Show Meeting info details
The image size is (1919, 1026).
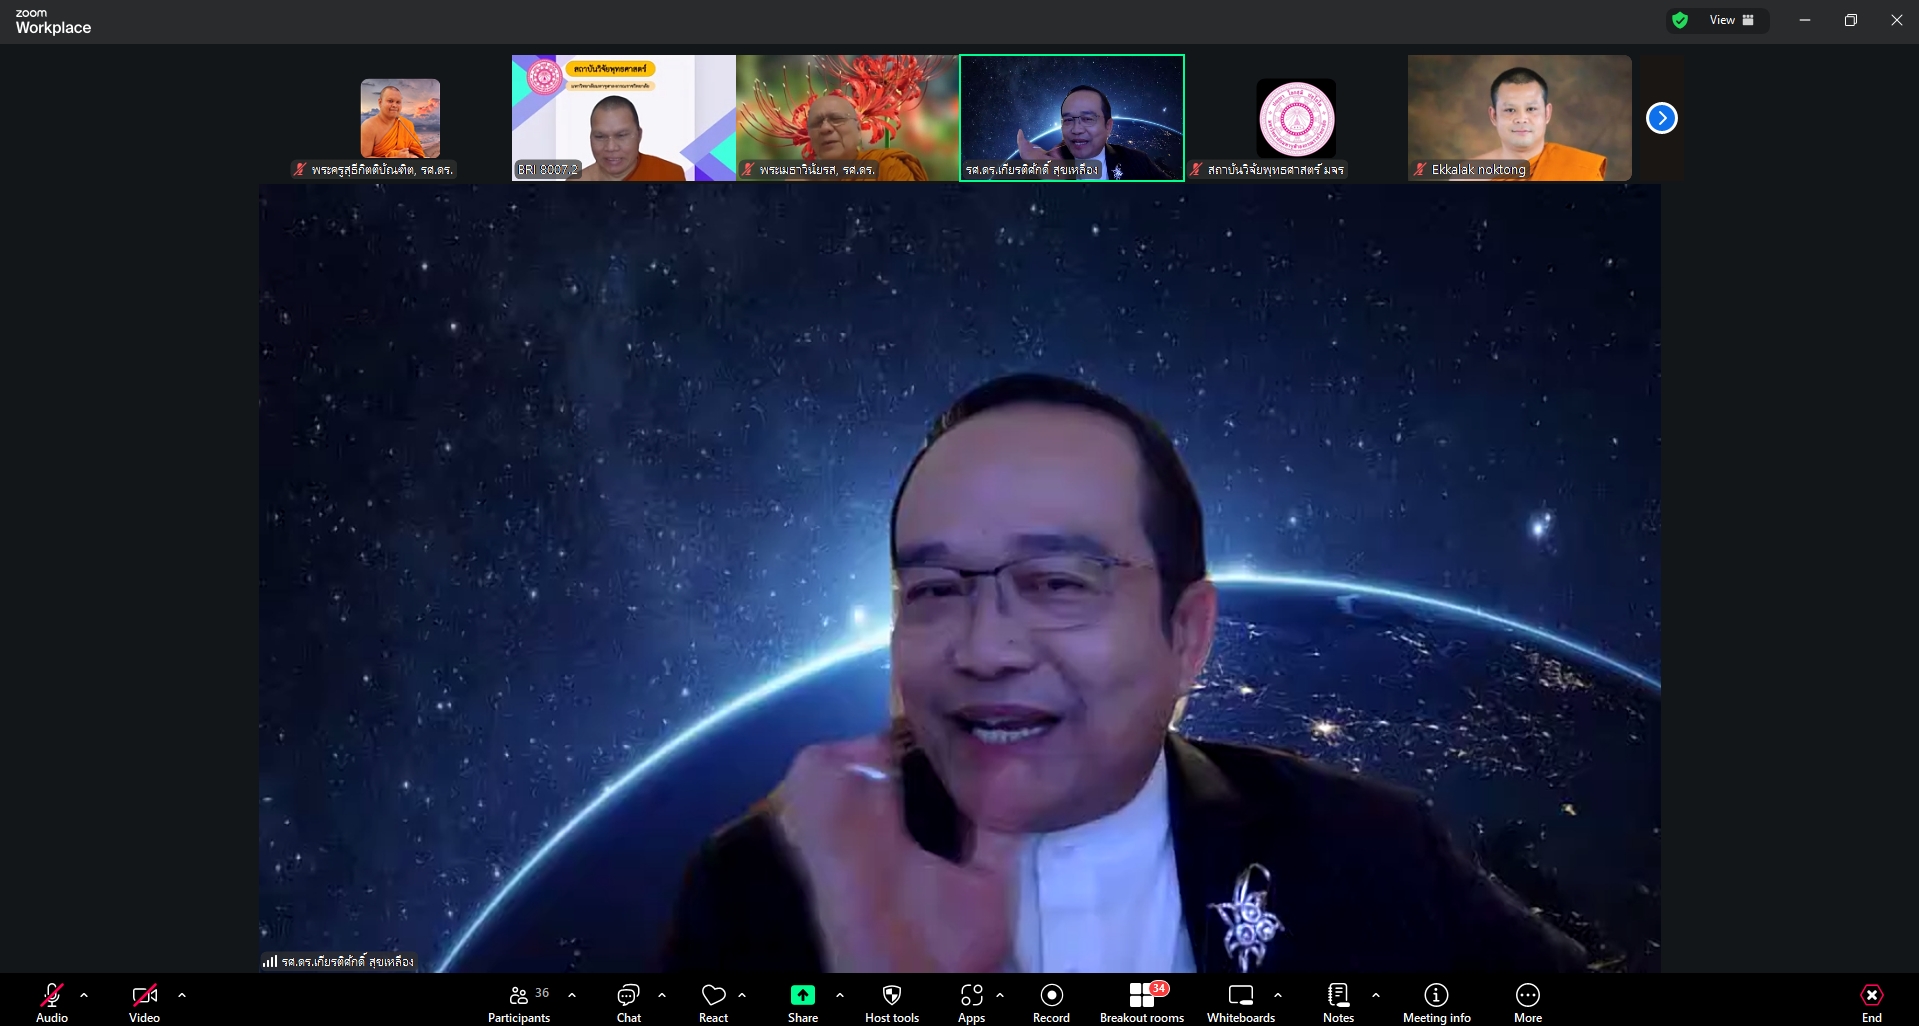pyautogui.click(x=1436, y=1002)
